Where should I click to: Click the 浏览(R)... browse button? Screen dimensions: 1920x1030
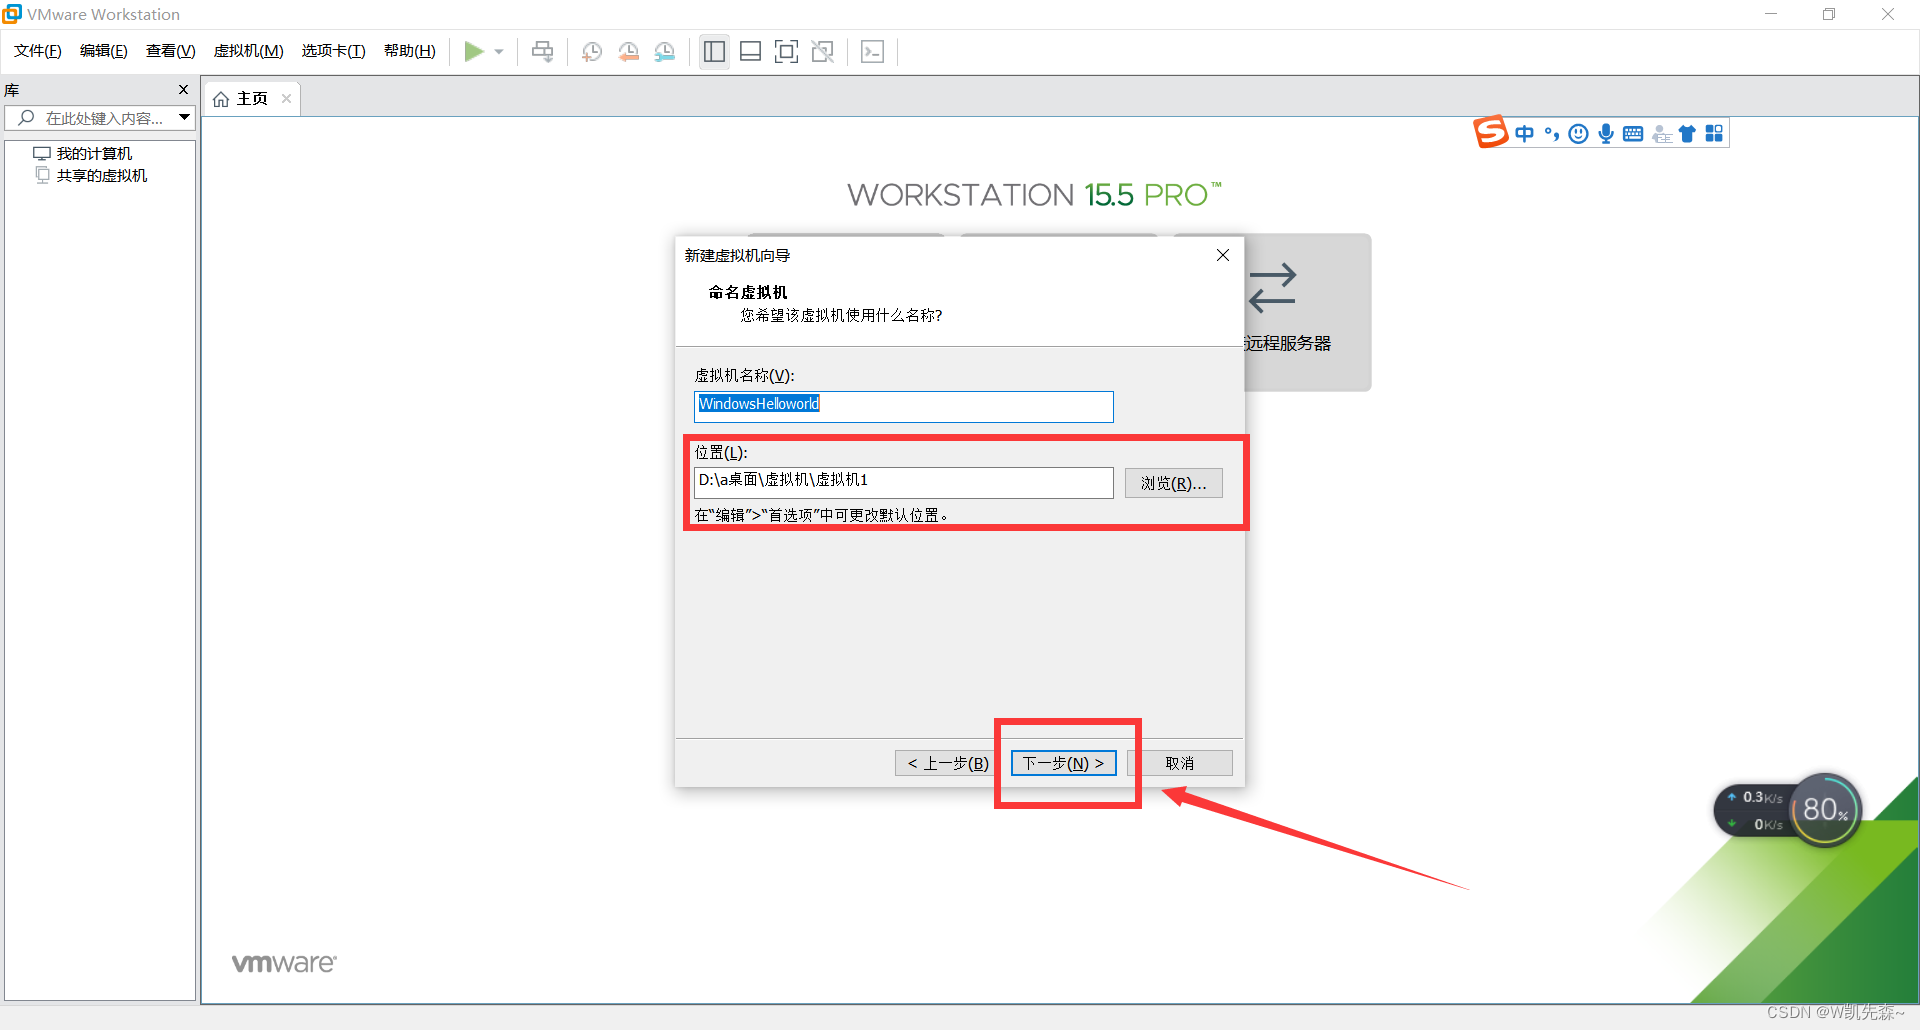point(1174,483)
